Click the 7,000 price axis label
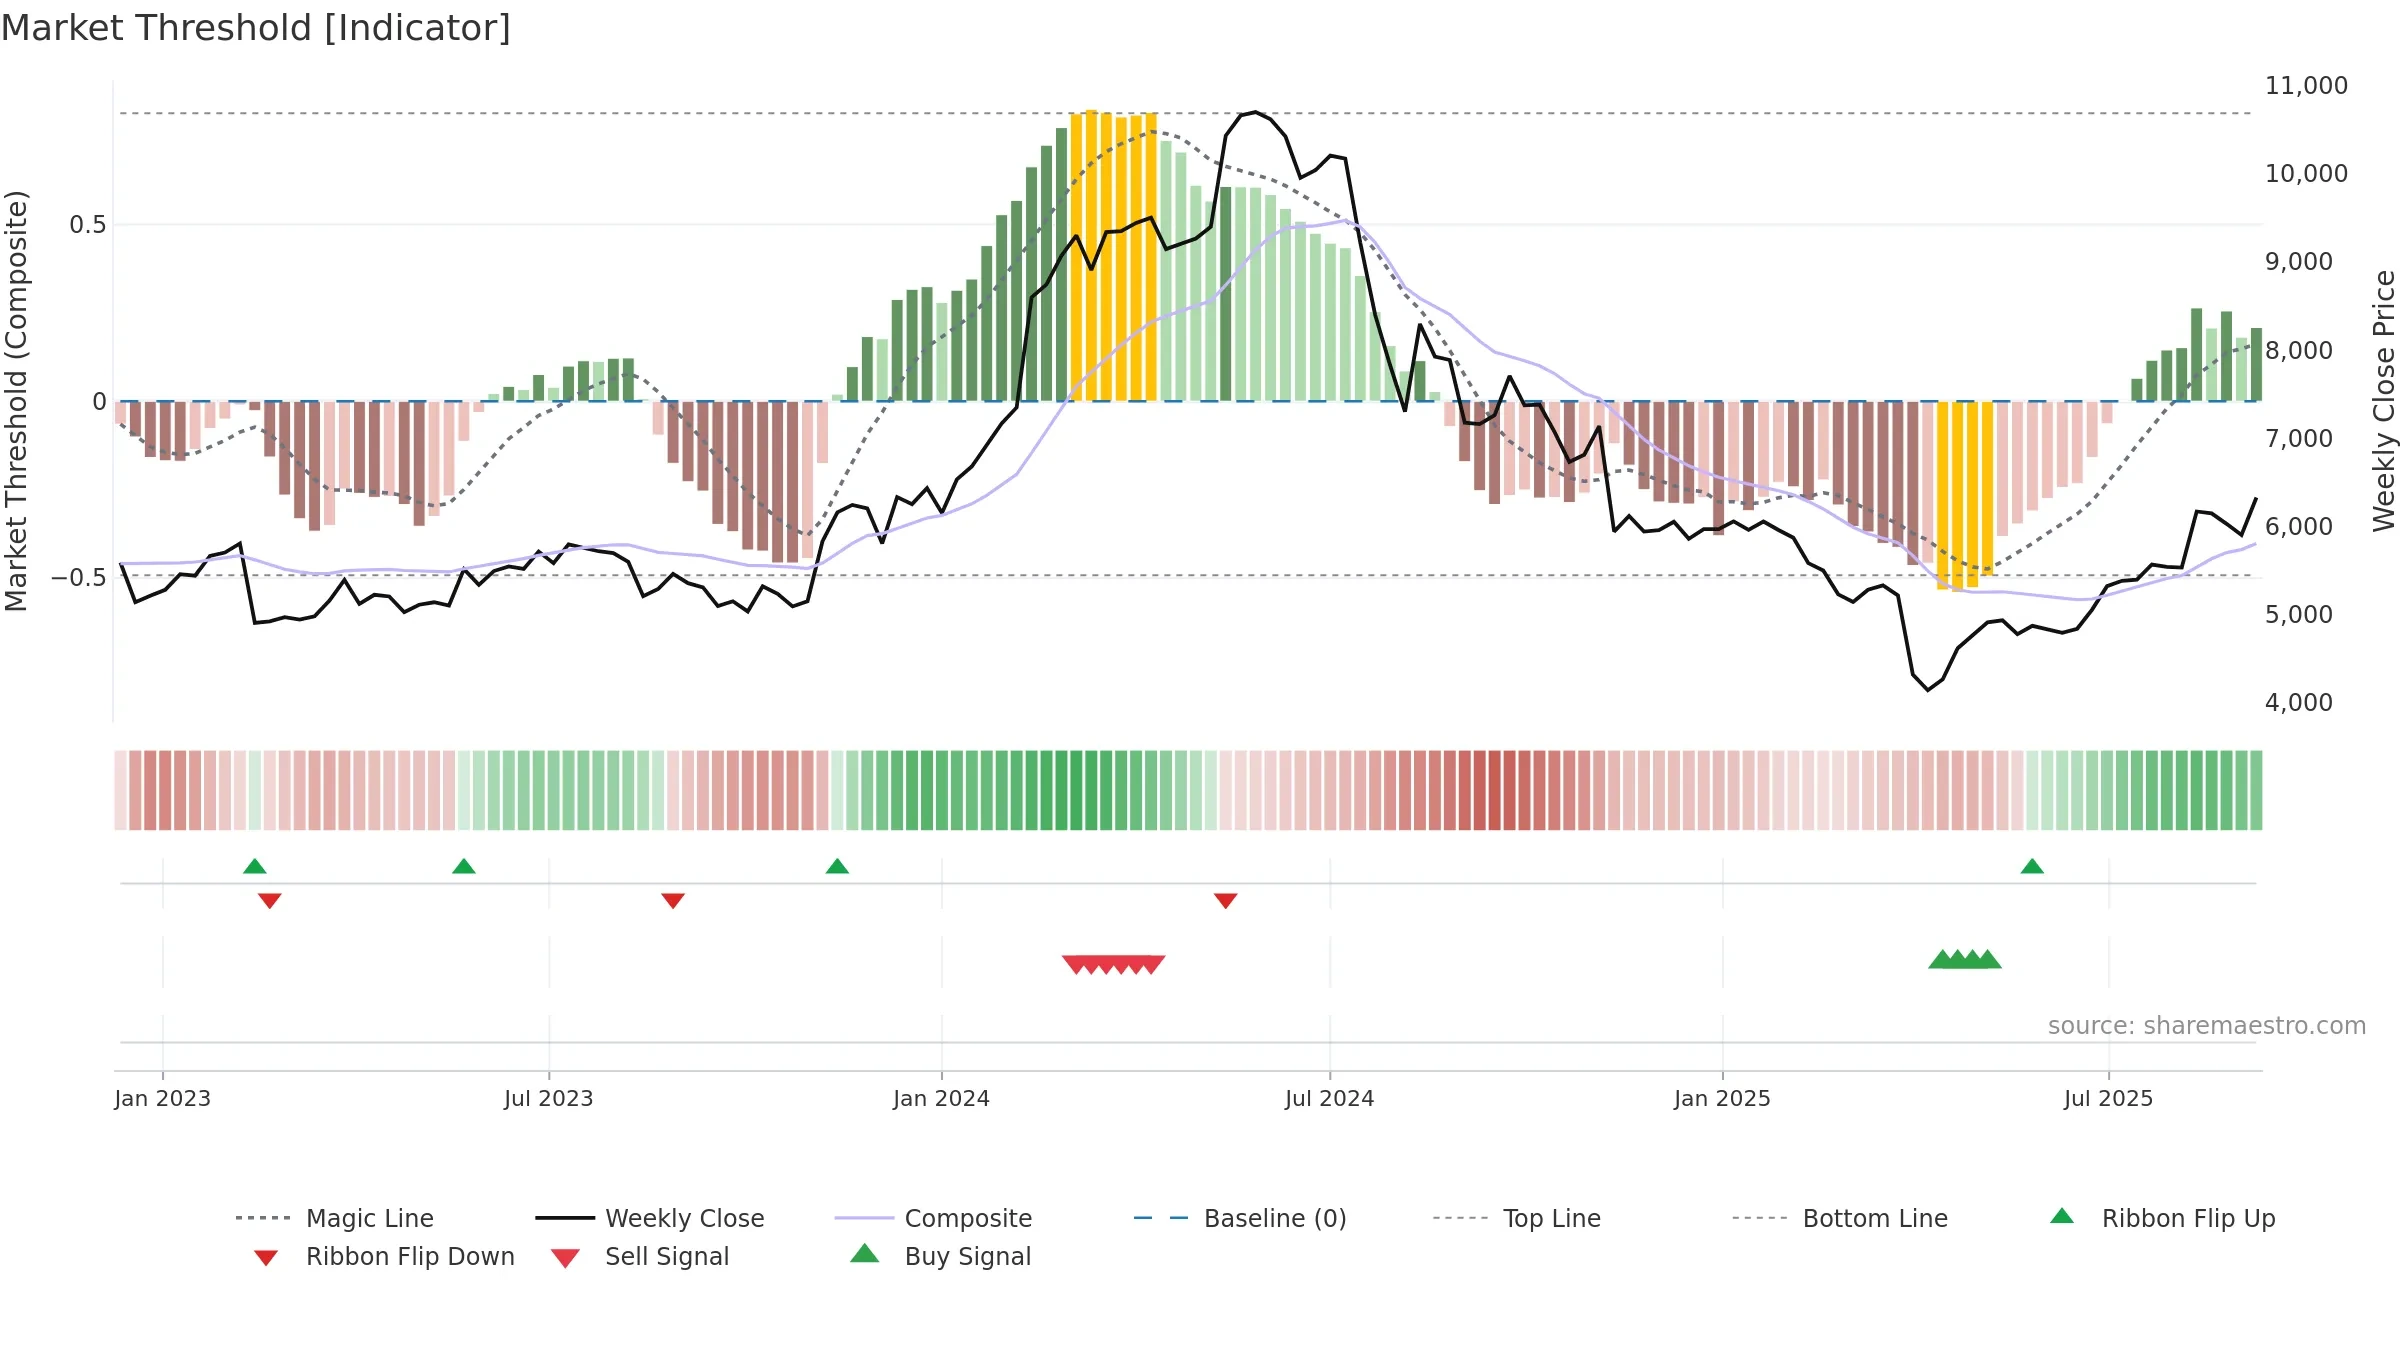This screenshot has width=2400, height=1350. pos(2299,438)
